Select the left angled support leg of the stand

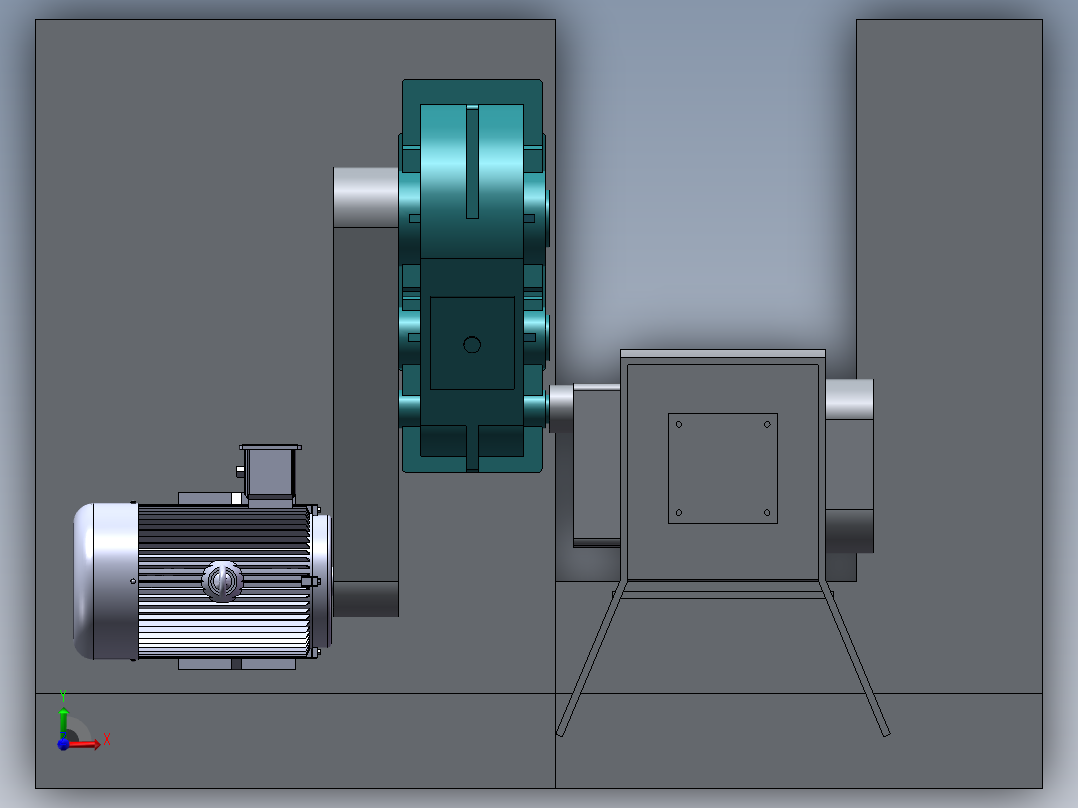point(591,659)
